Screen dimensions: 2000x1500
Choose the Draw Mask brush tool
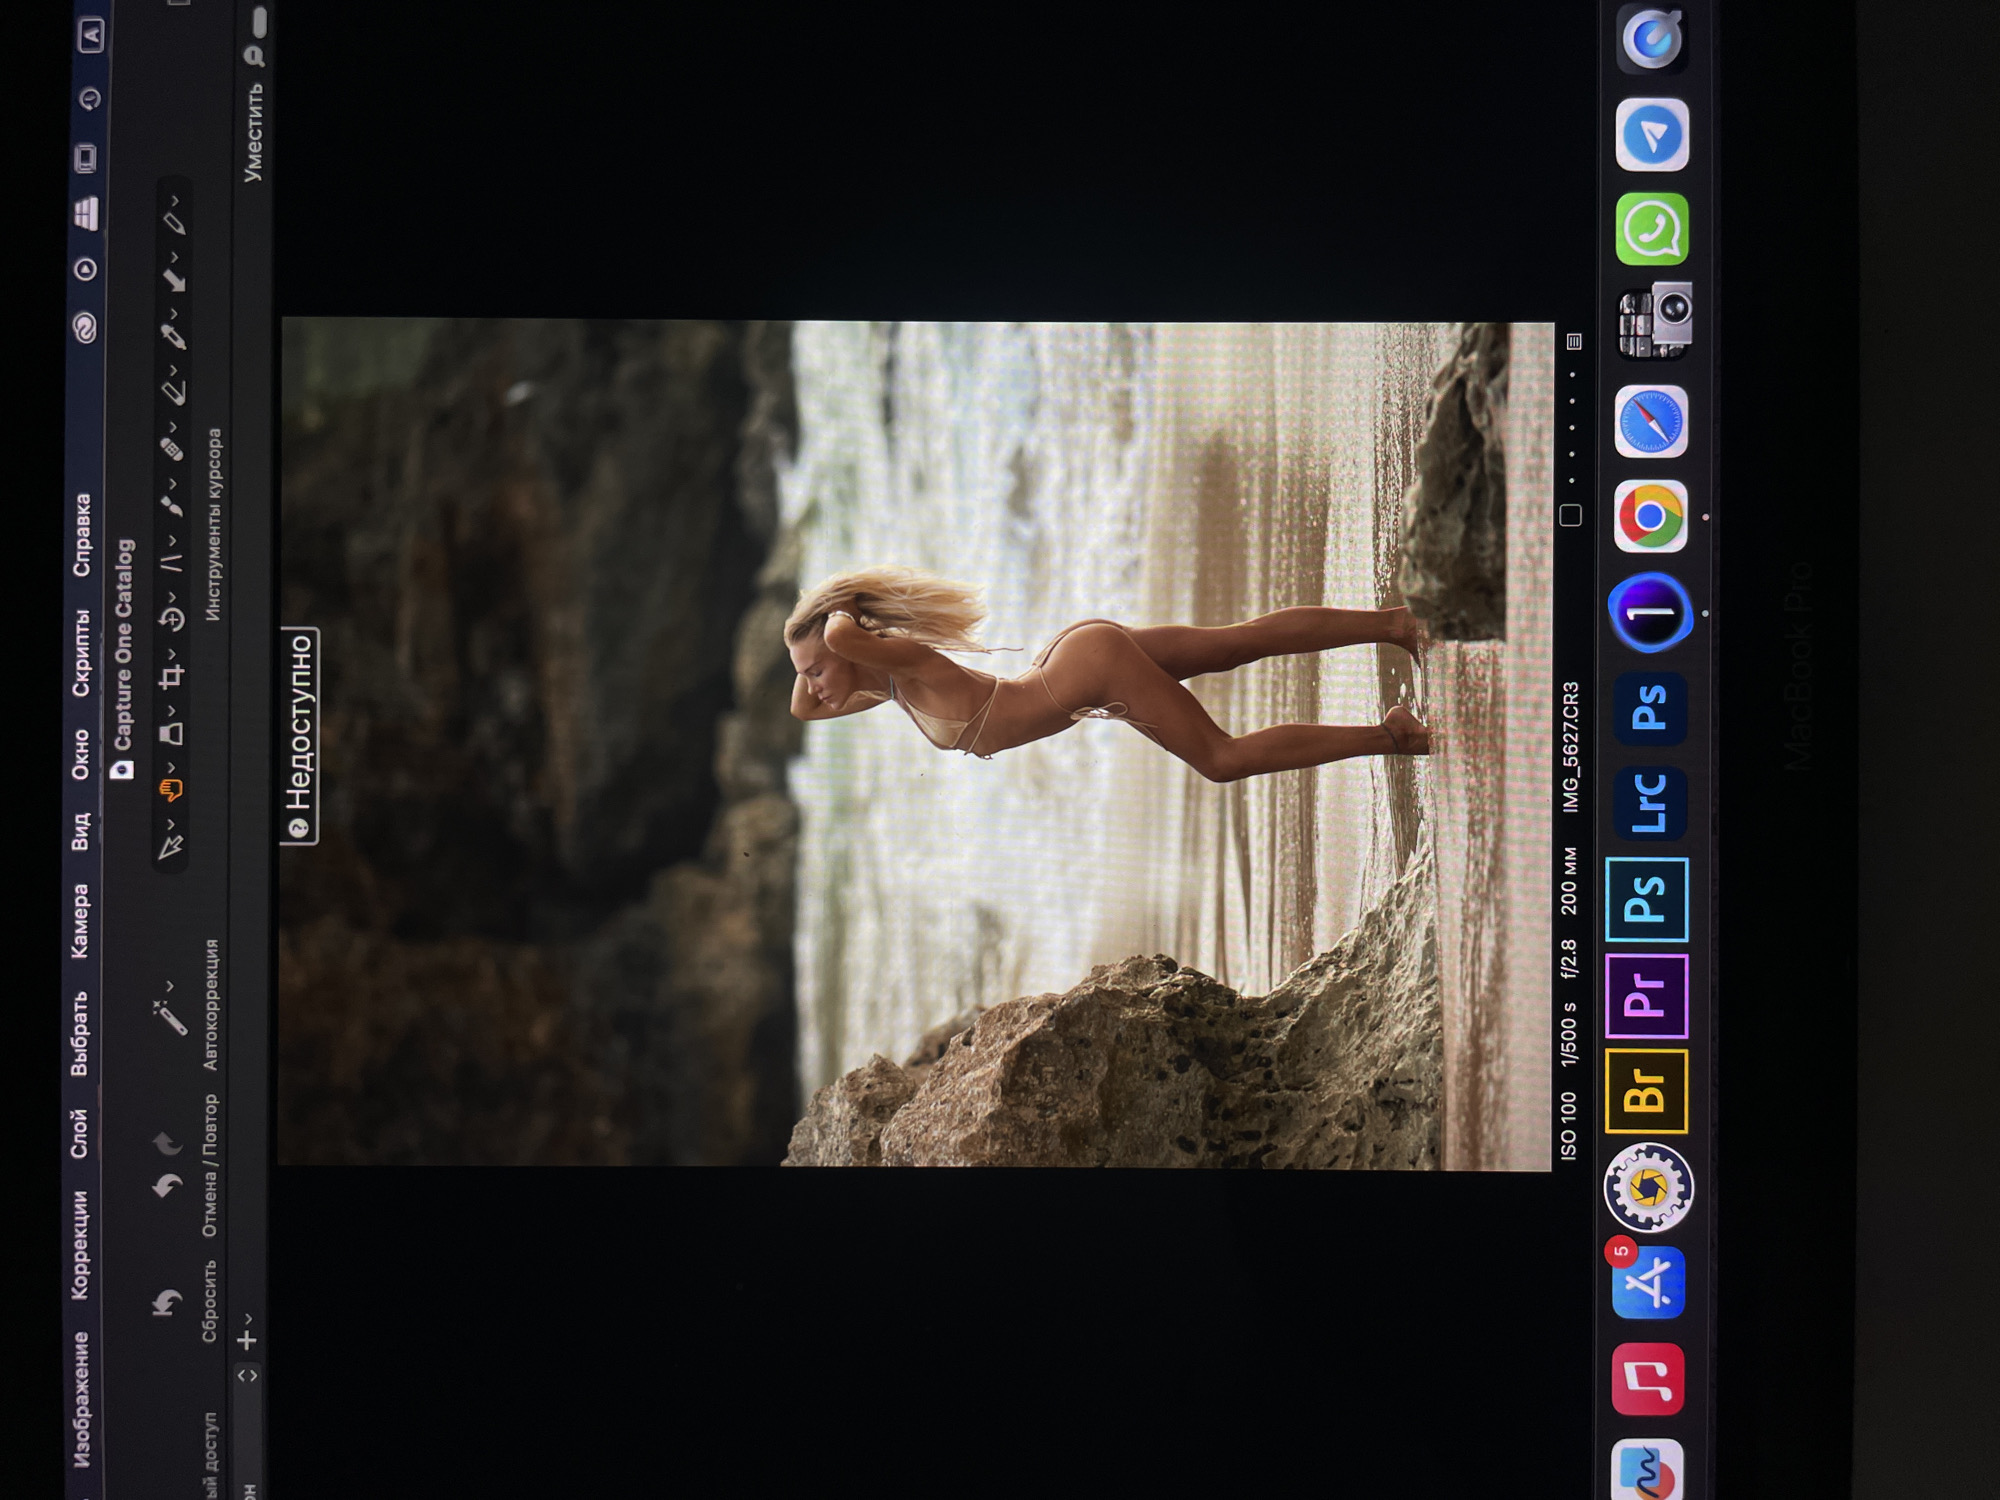(173, 506)
